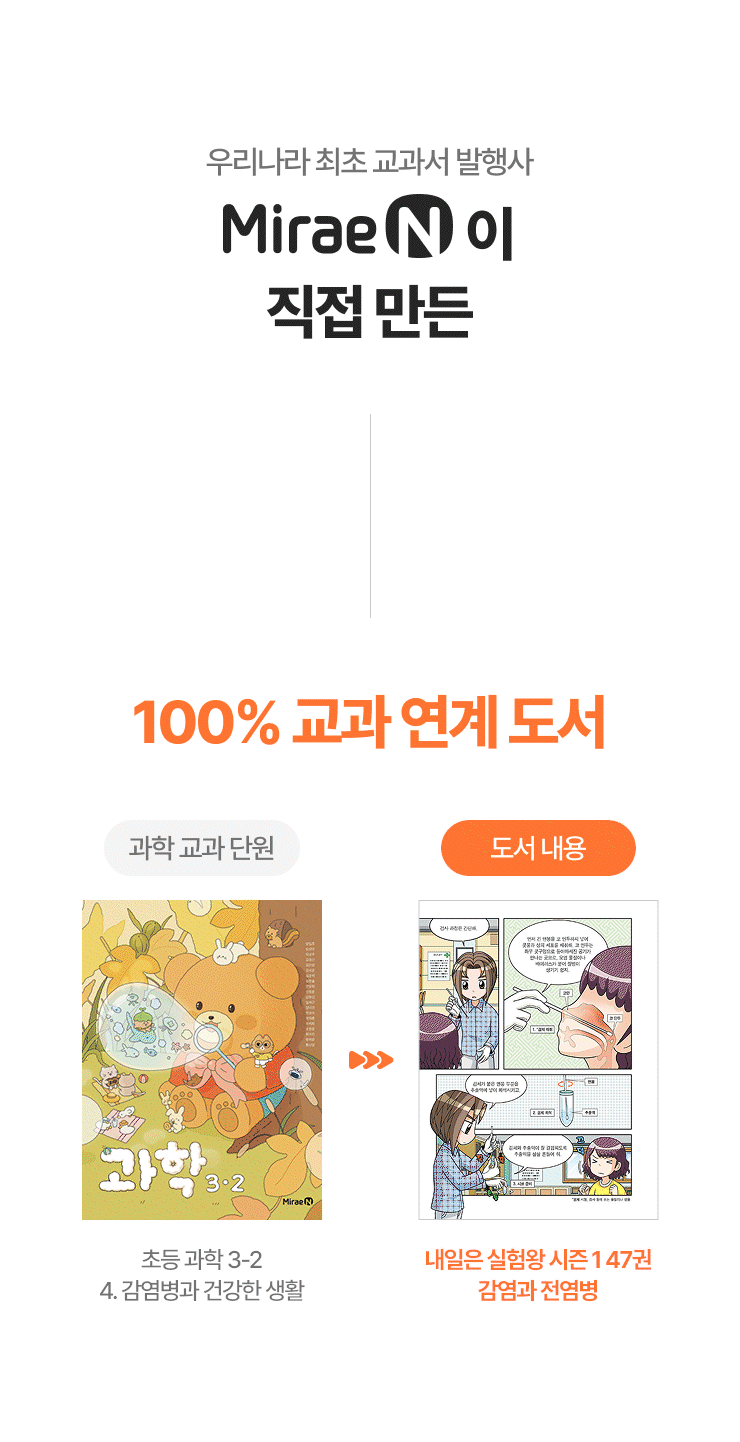740x1442 pixels.
Task: Click the 직접 만든 headline text
Action: (x=370, y=312)
